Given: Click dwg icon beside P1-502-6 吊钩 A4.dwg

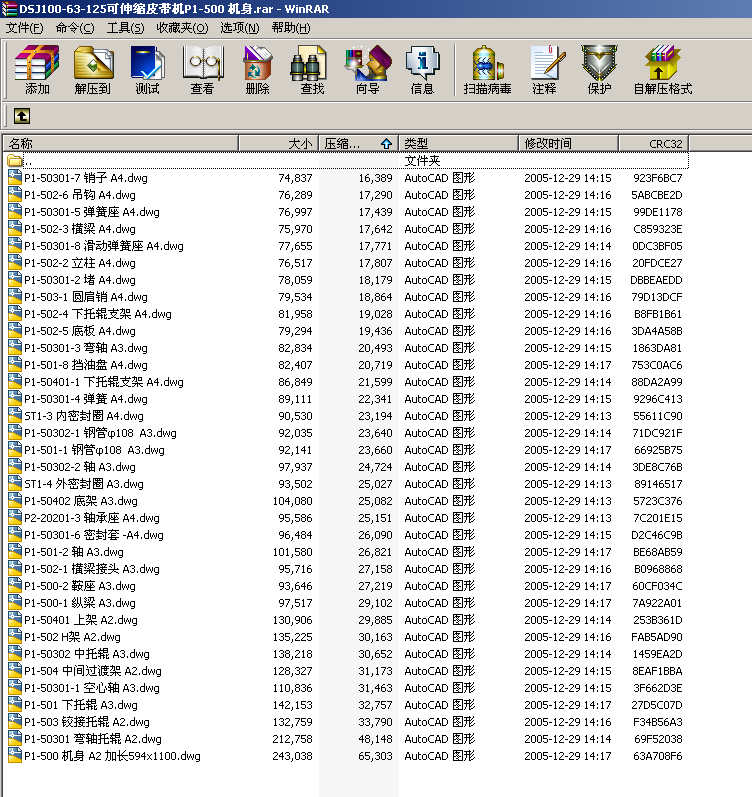Looking at the screenshot, I should coord(15,195).
